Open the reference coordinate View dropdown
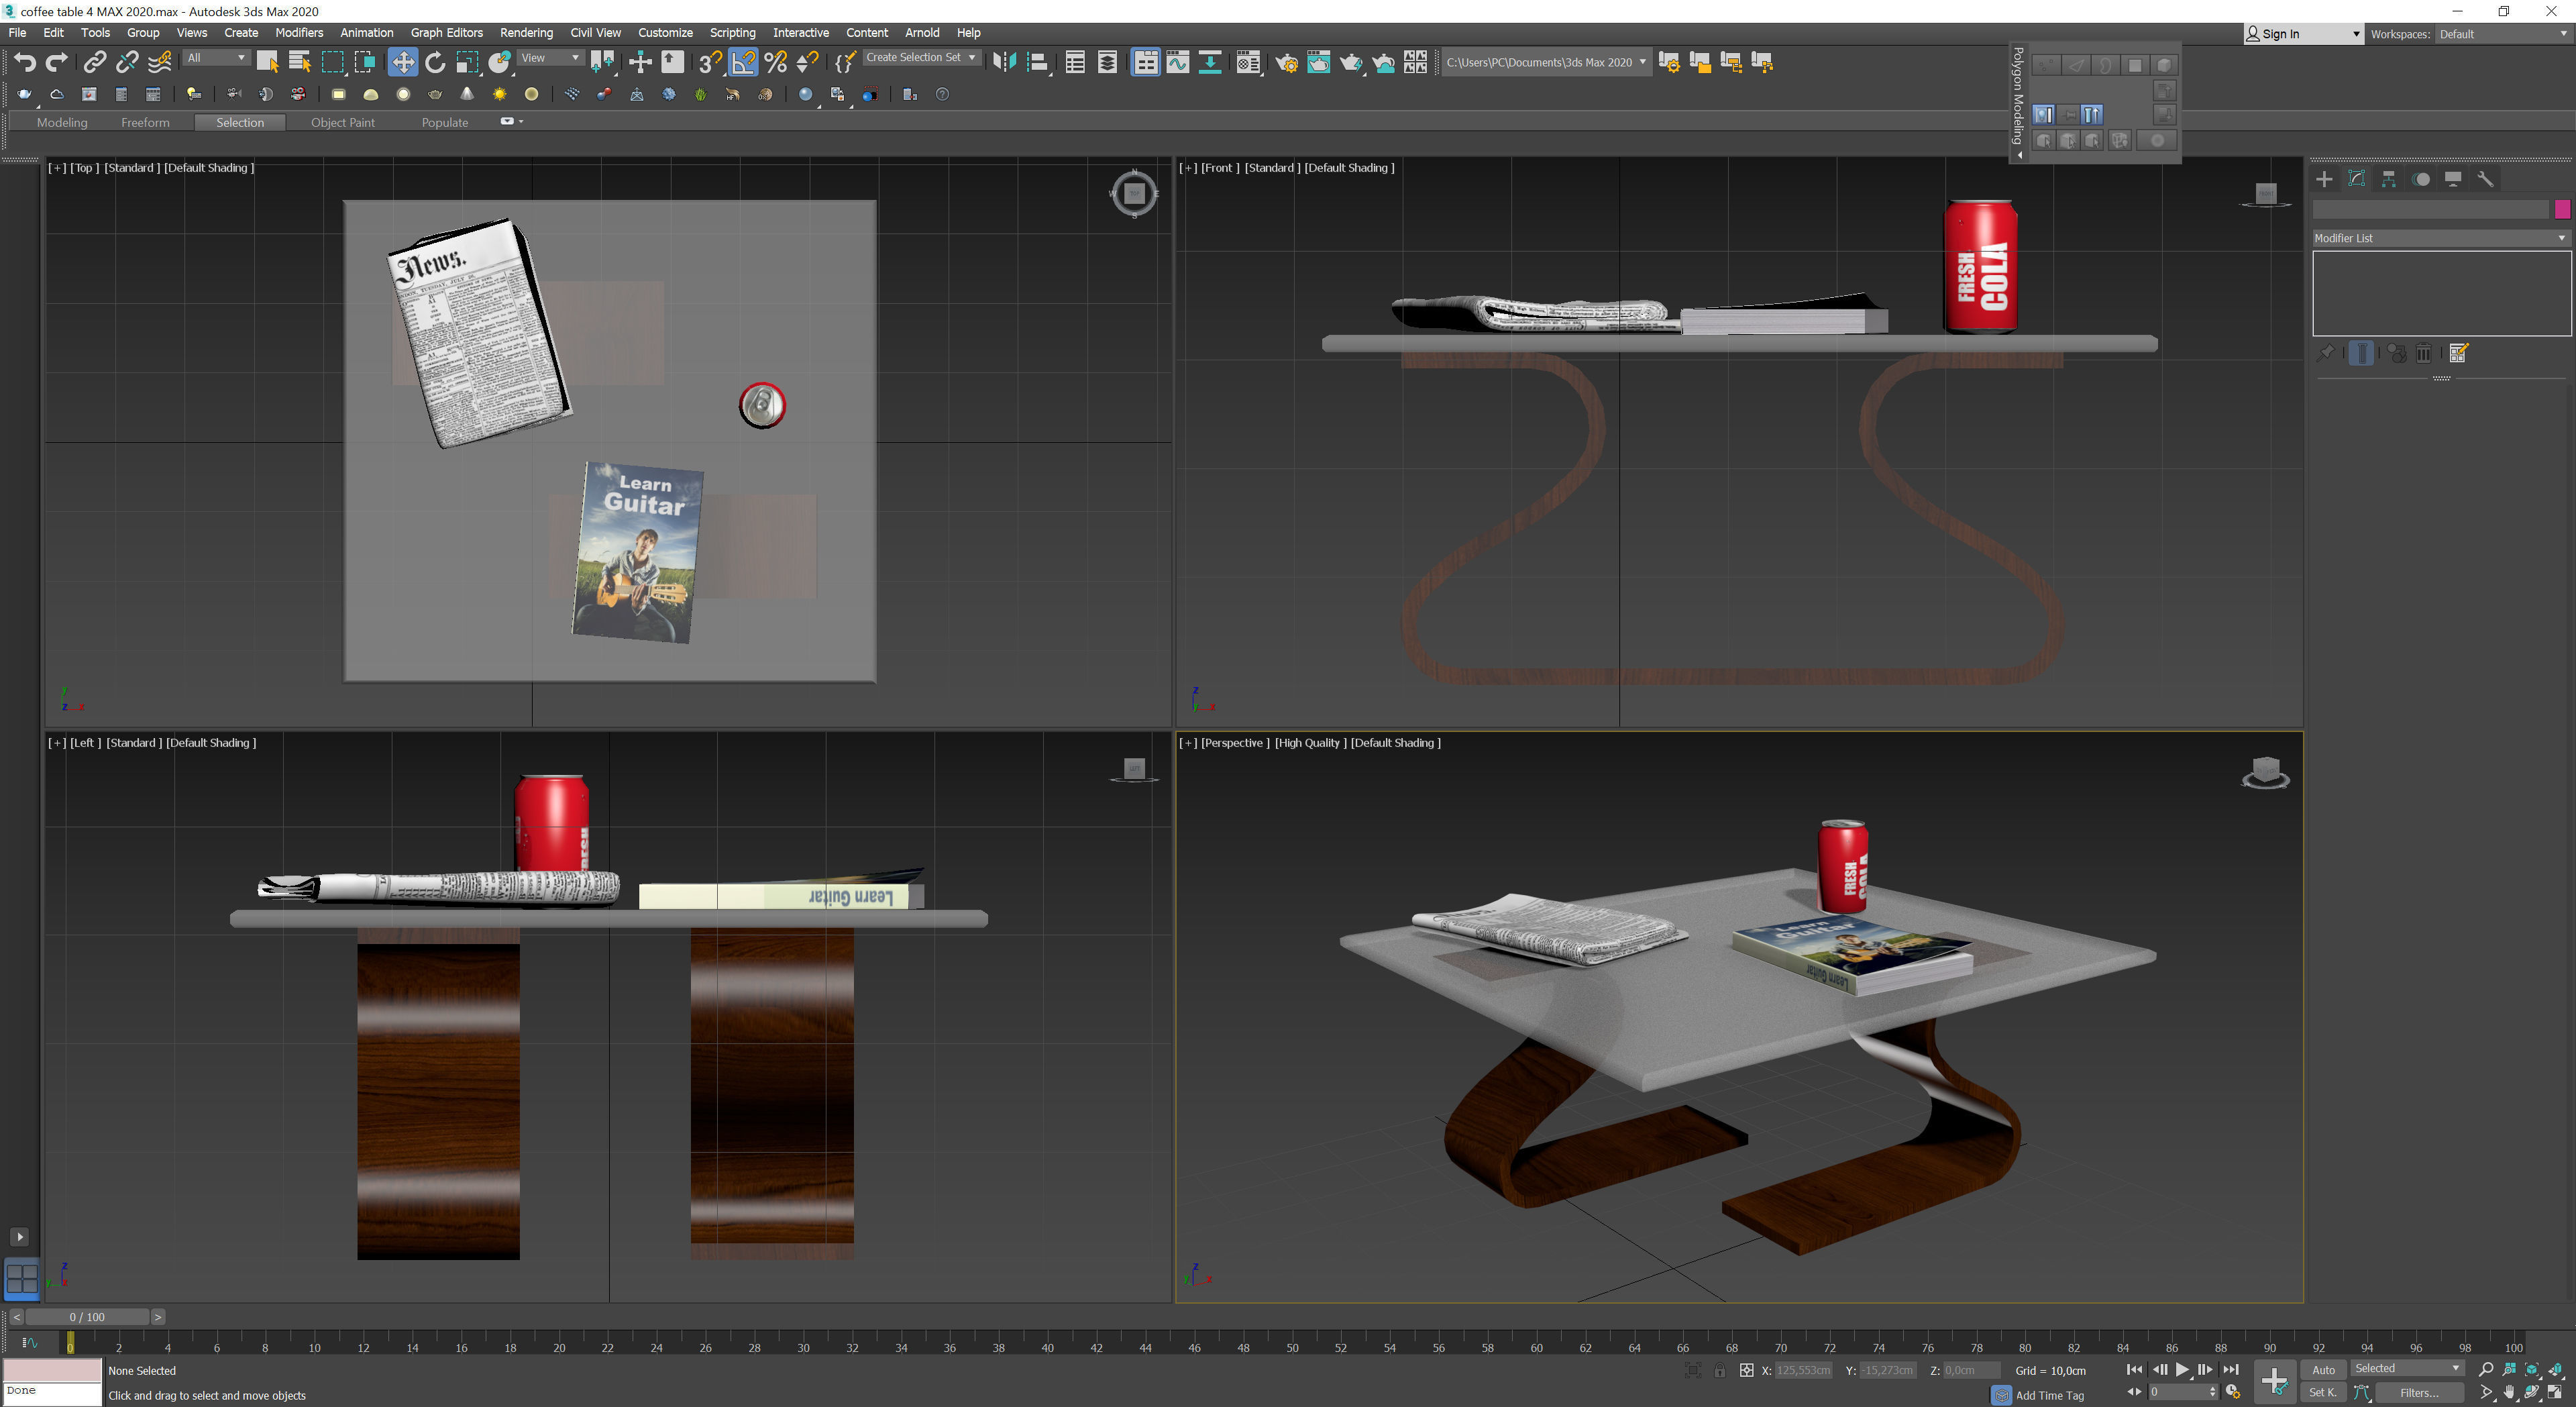Image resolution: width=2576 pixels, height=1407 pixels. click(x=550, y=58)
